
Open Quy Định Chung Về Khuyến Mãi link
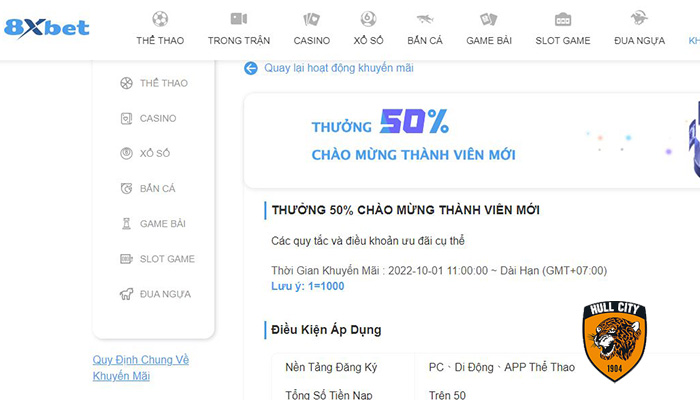tap(141, 368)
